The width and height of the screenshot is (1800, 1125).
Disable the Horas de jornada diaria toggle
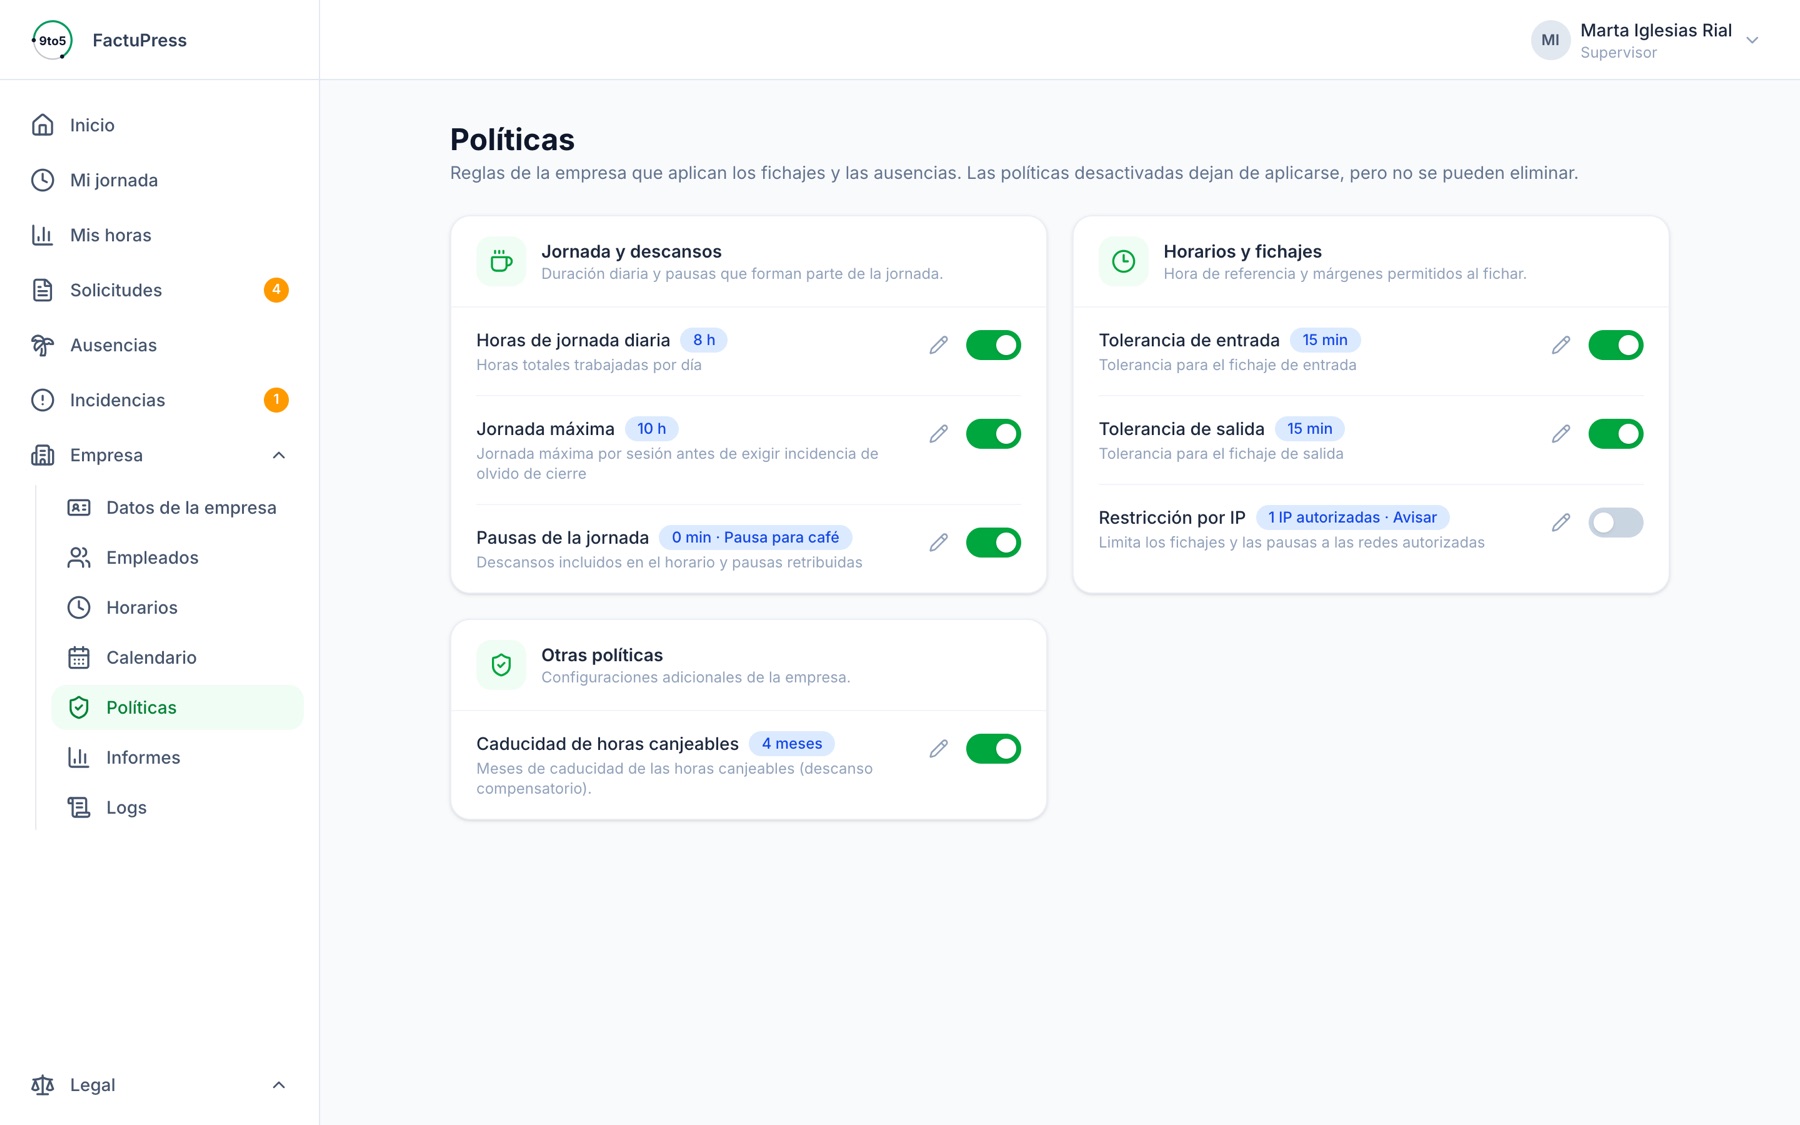[x=993, y=345]
